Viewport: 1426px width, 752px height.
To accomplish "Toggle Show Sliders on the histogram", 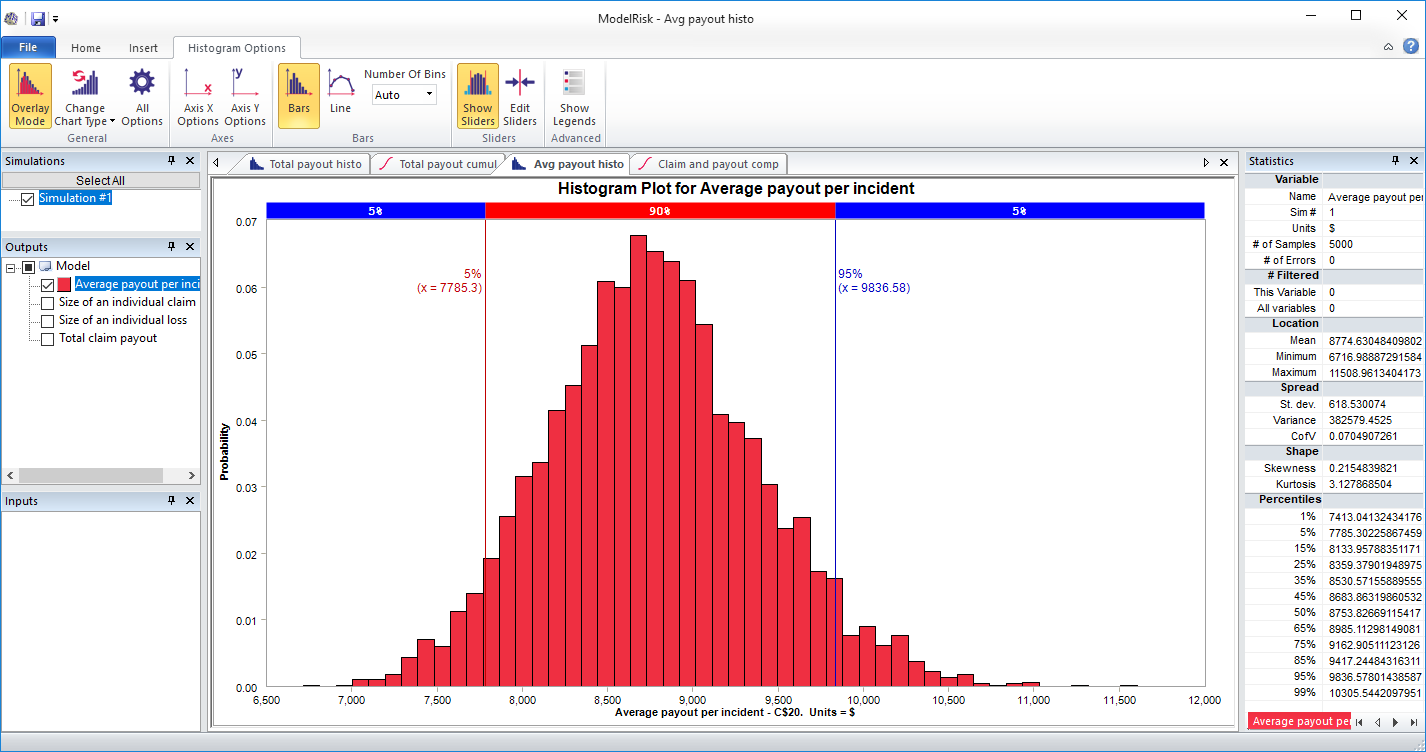I will pos(477,96).
